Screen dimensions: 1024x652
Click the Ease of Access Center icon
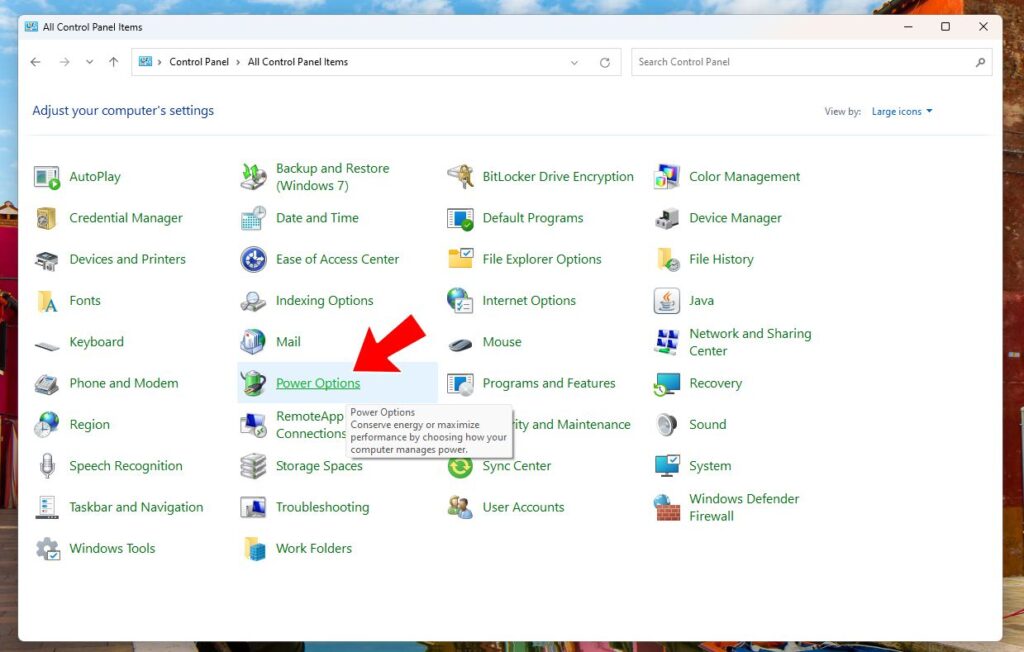tap(253, 259)
